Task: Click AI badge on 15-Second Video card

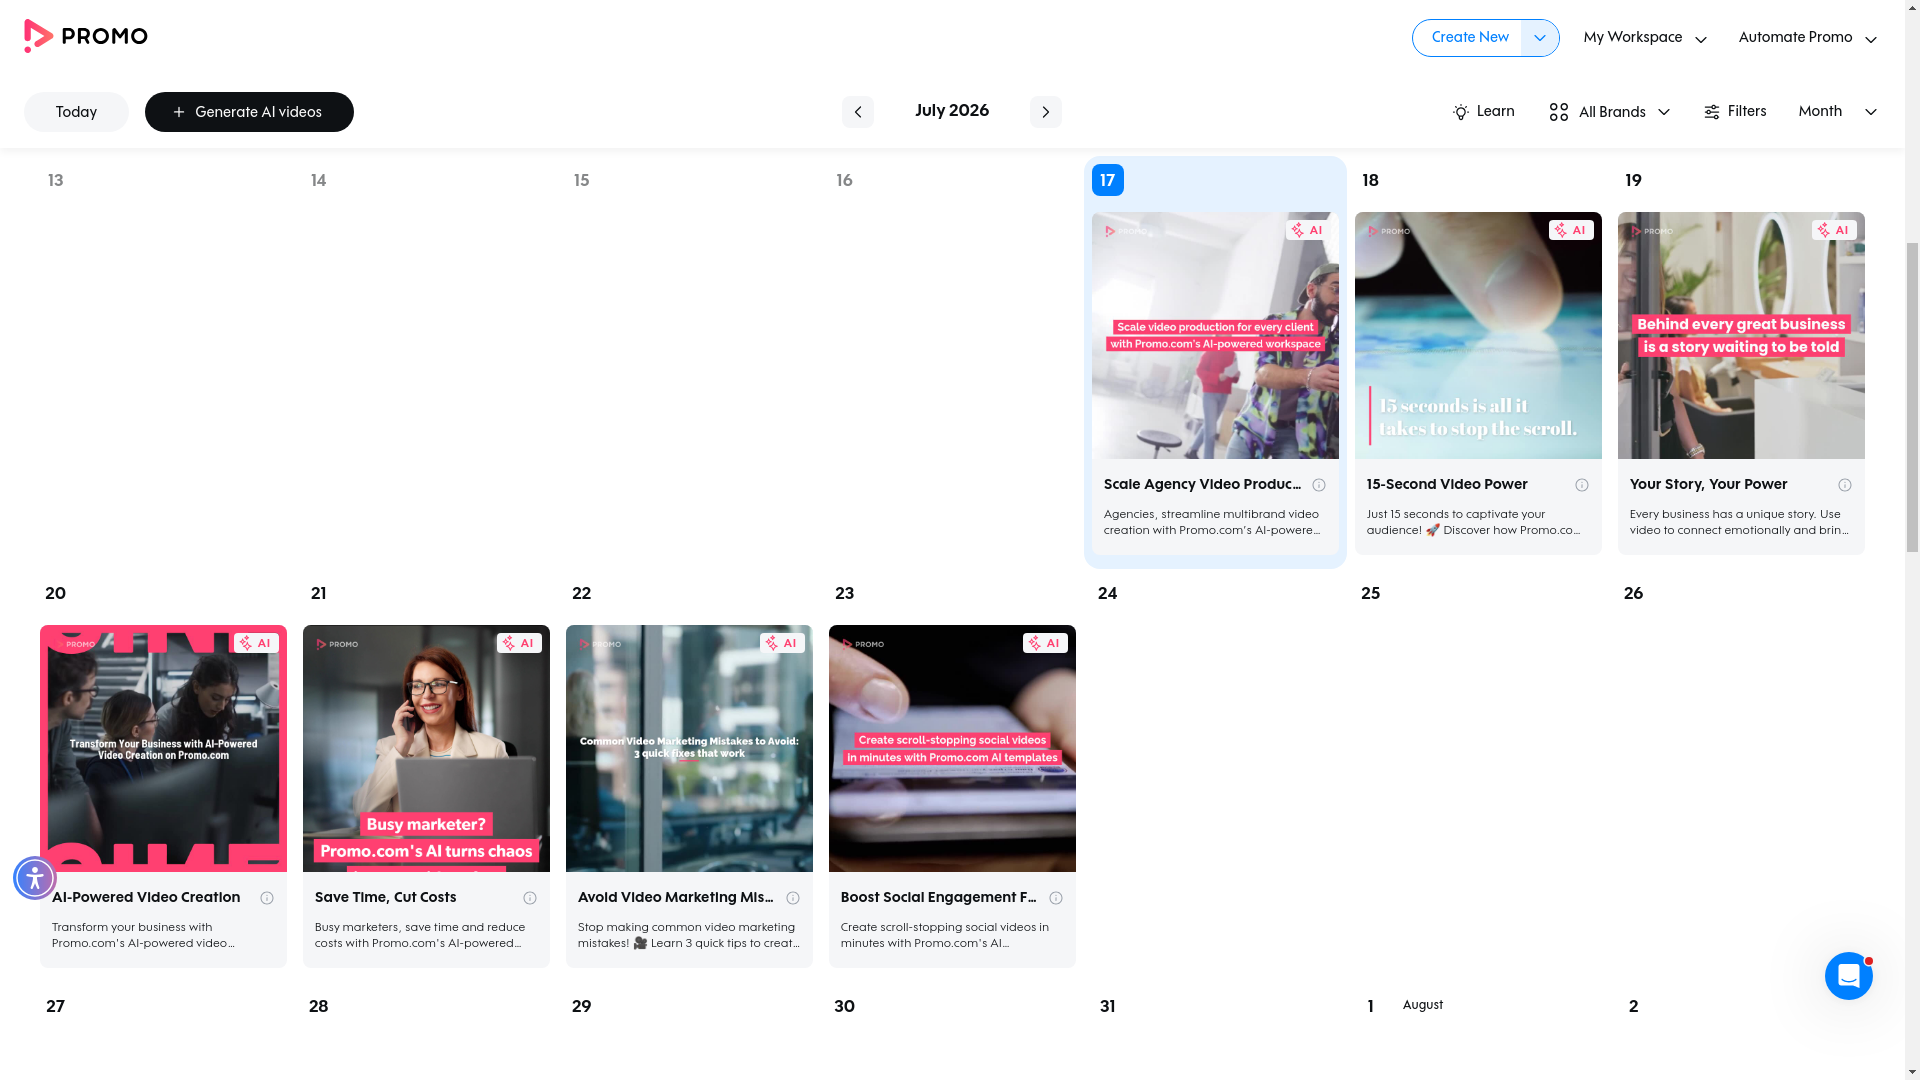Action: pyautogui.click(x=1571, y=230)
